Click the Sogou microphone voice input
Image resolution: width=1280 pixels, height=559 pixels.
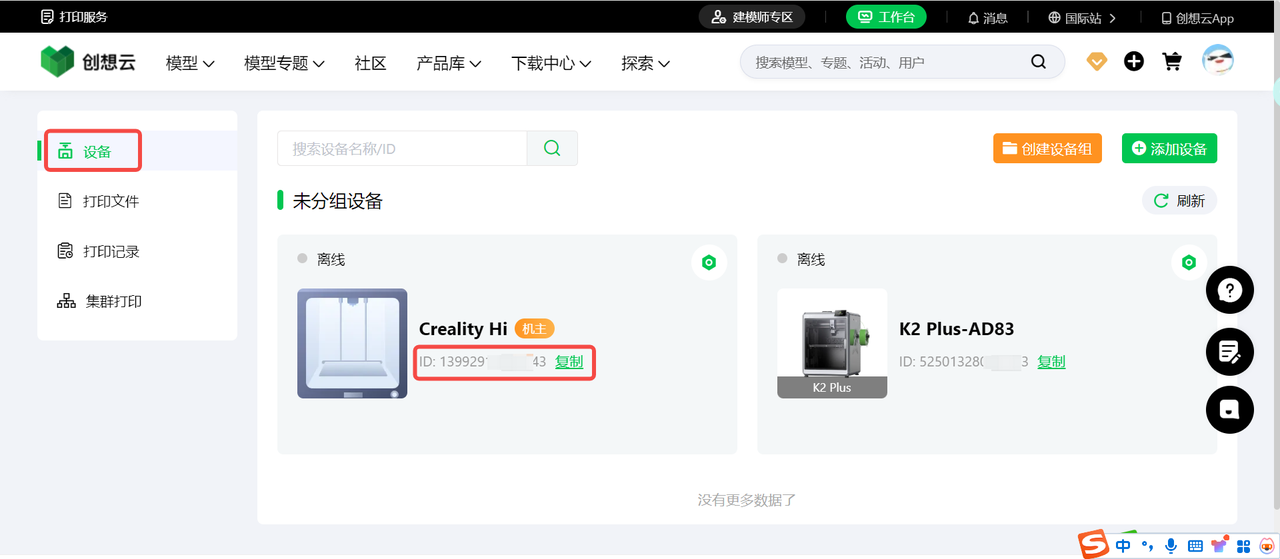[1171, 546]
